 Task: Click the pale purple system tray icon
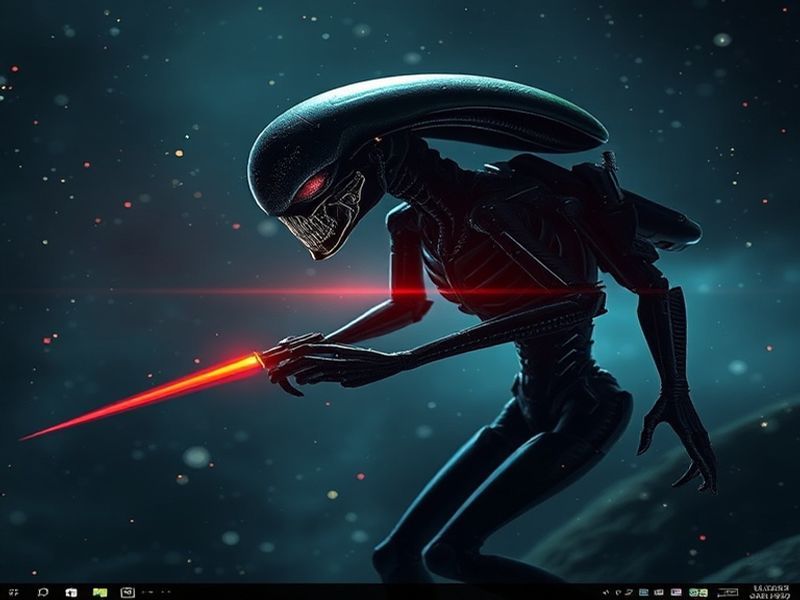(x=676, y=592)
